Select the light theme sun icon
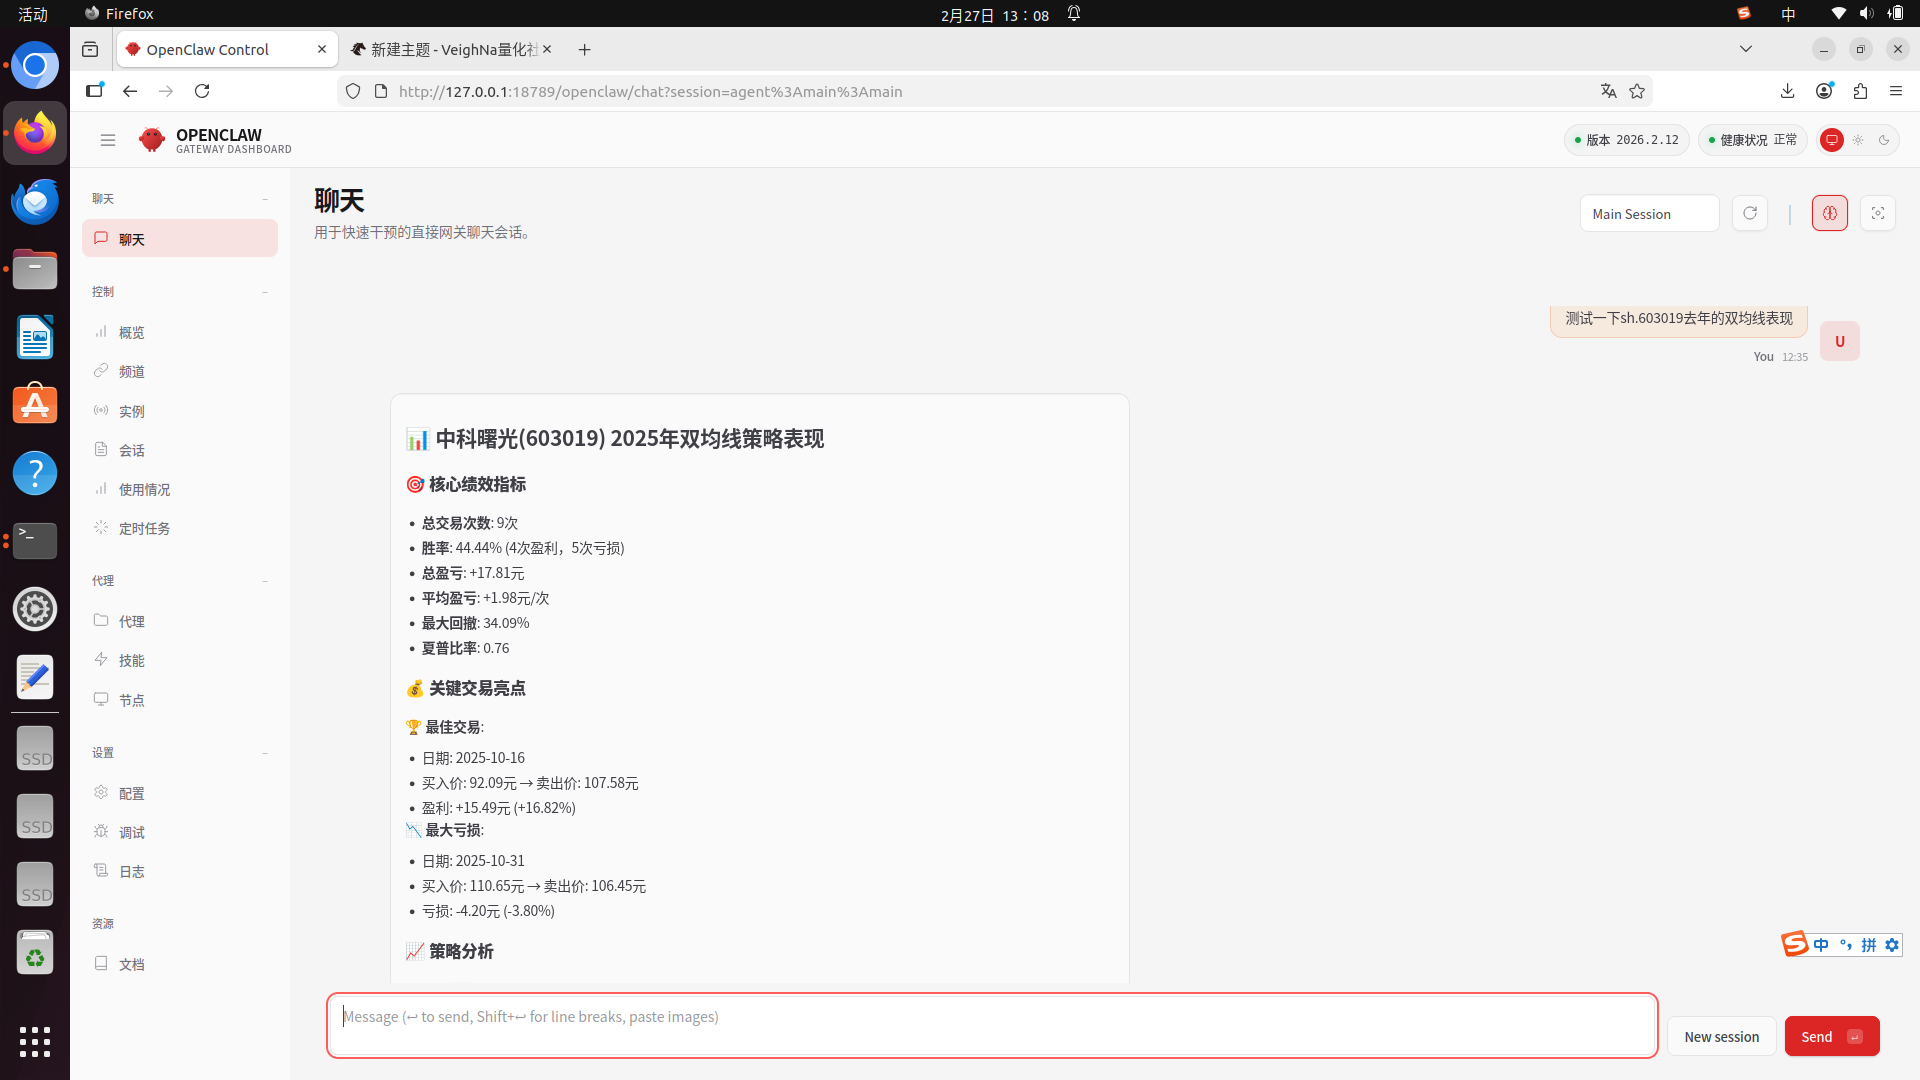The image size is (1920, 1080). click(x=1858, y=140)
